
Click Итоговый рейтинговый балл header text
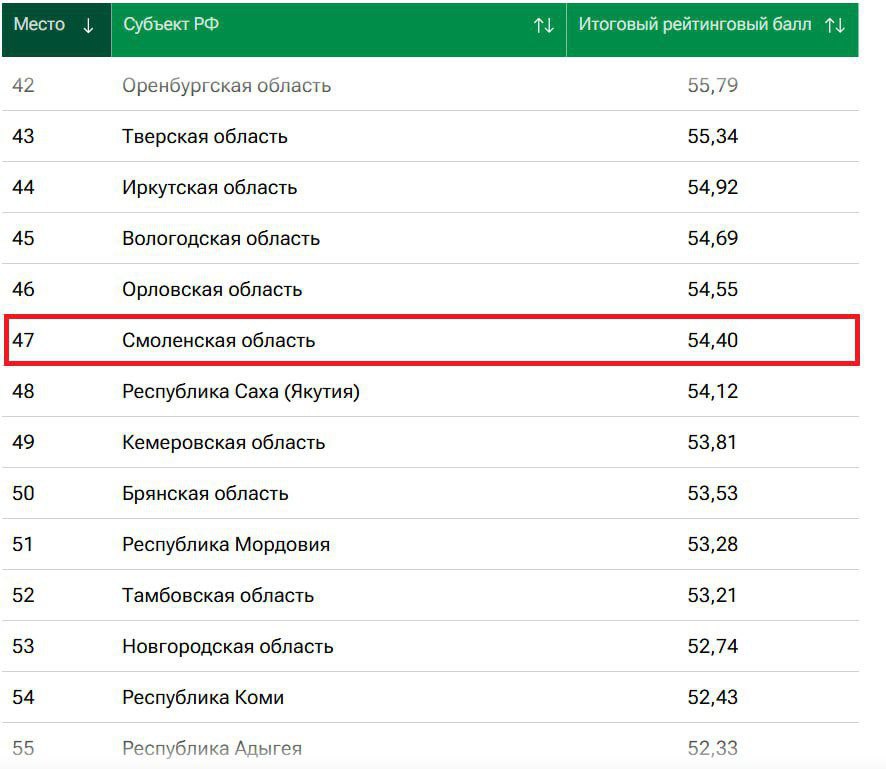[694, 25]
